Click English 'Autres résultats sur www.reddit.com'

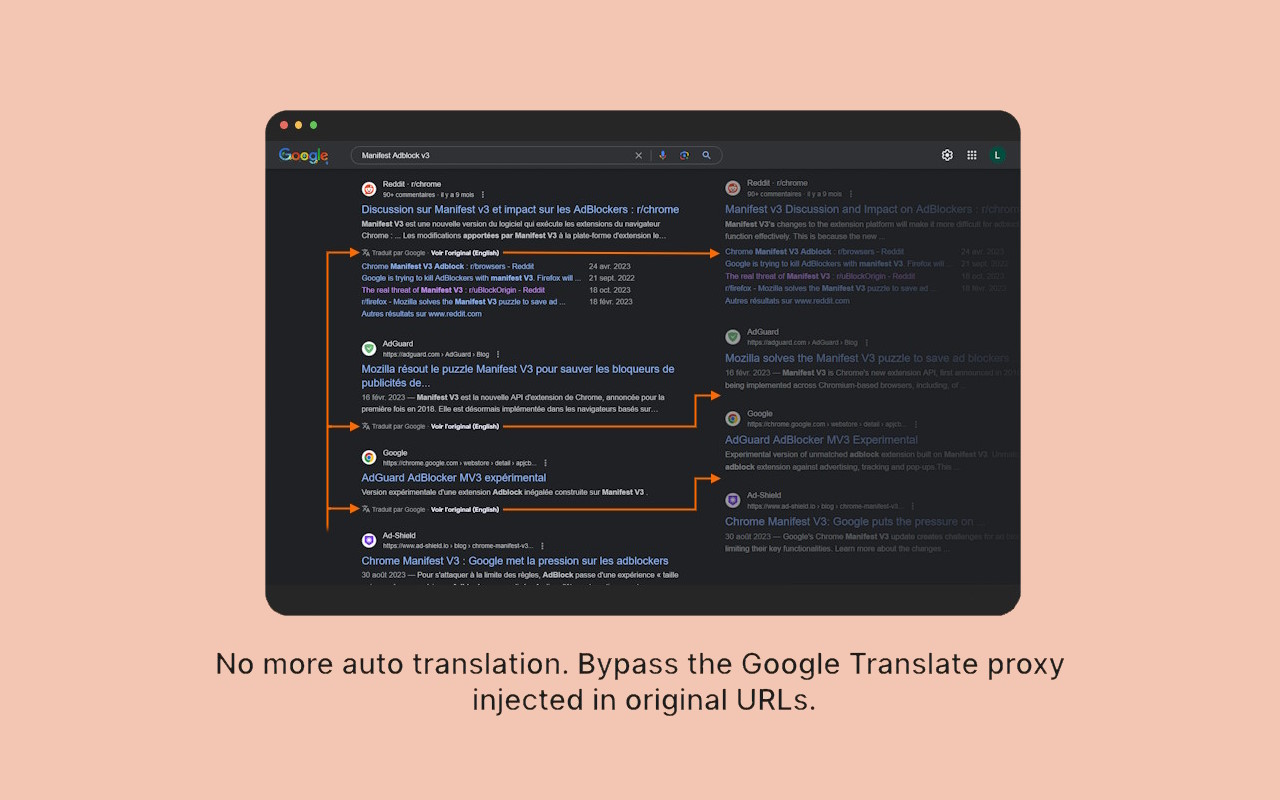click(x=787, y=301)
